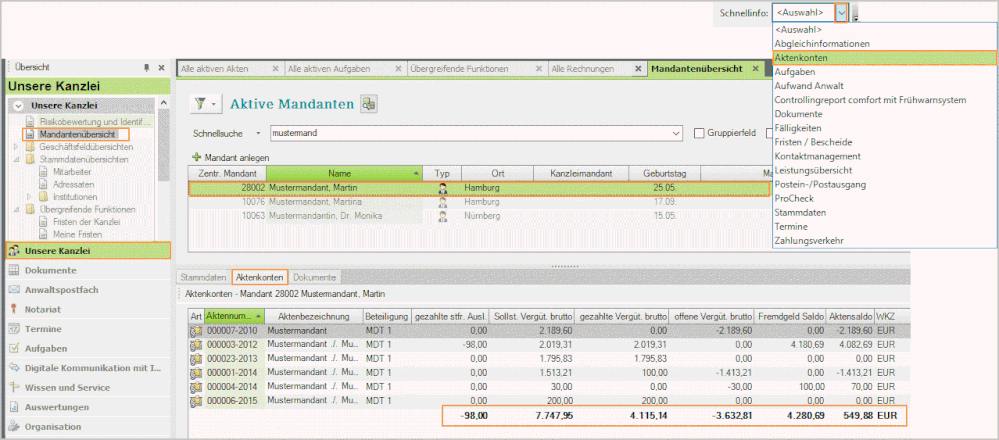999x440 pixels.
Task: Select row Mustermandant, Martina
Action: pos(478,202)
